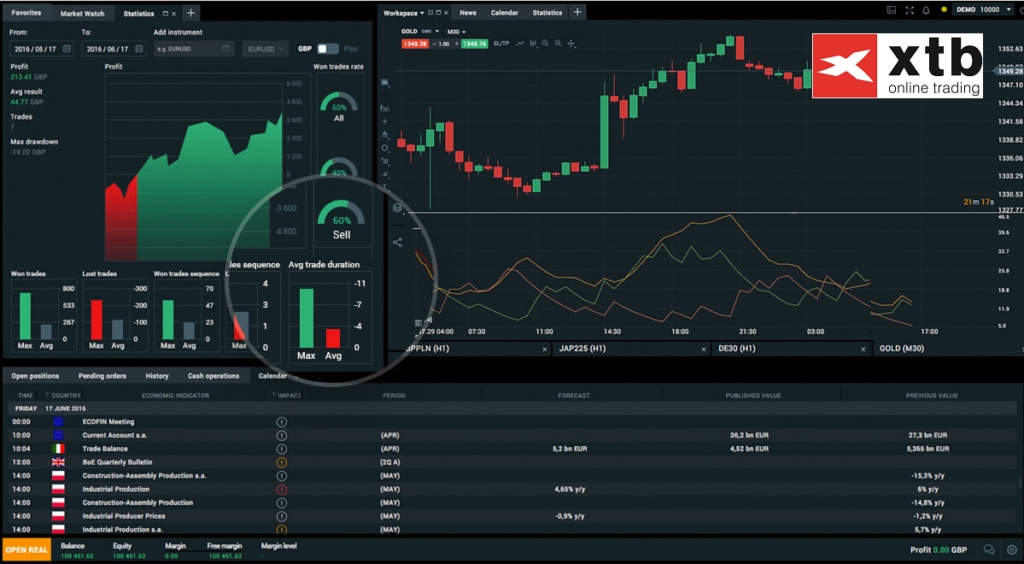
Task: Click the folder icon in Add instrument field
Action: click(x=225, y=49)
